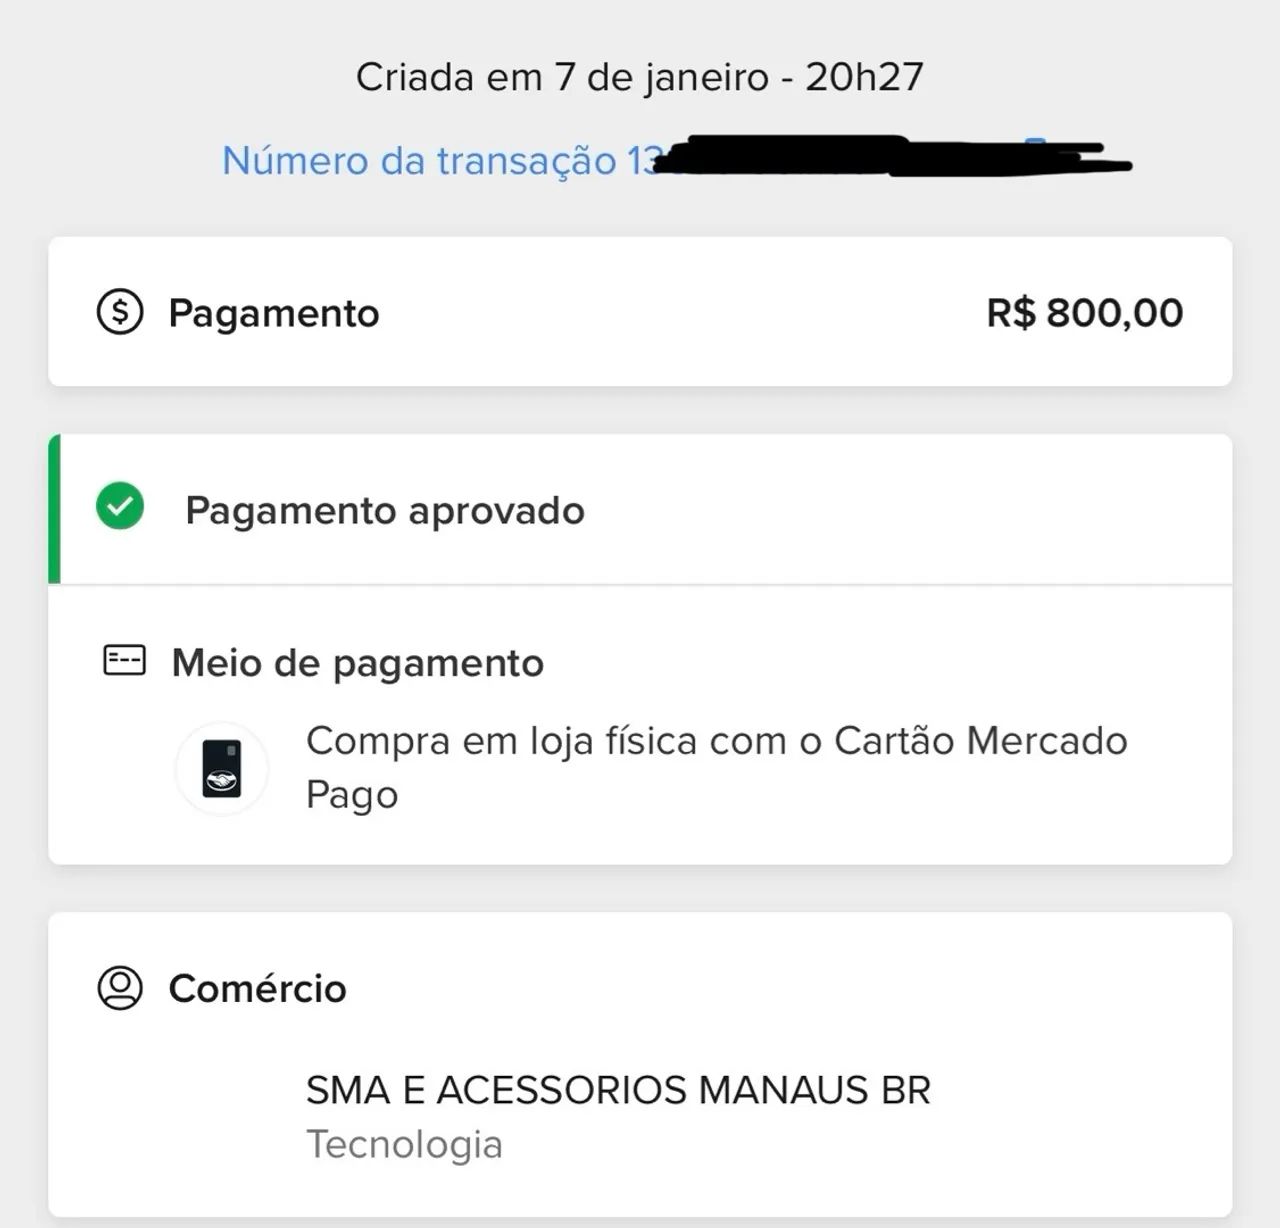
Task: Tap the black Cartão Mercado Pago card icon
Action: (222, 769)
